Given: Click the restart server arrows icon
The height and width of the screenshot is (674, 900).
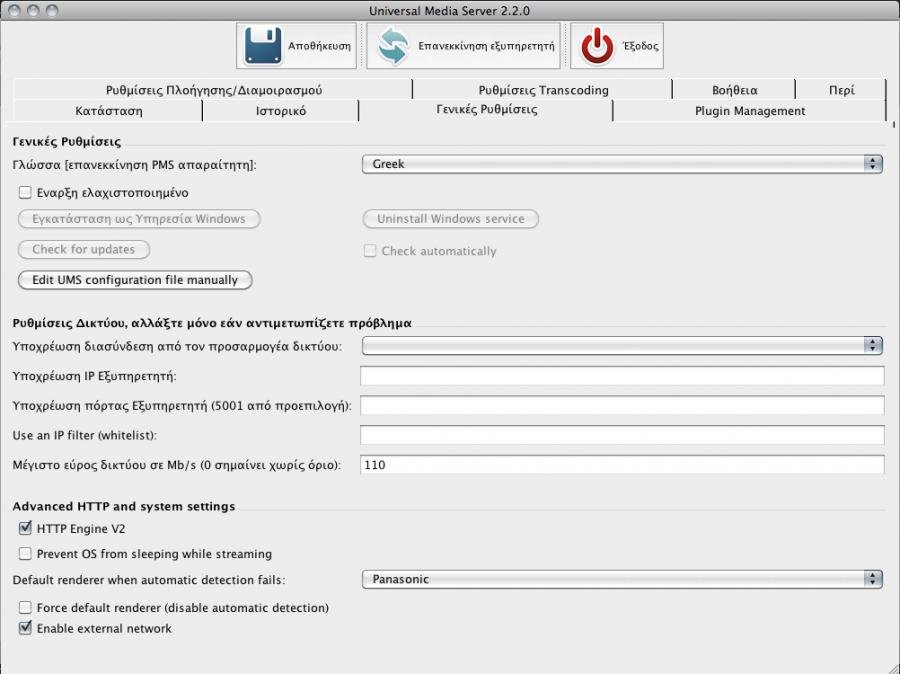Looking at the screenshot, I should (393, 46).
